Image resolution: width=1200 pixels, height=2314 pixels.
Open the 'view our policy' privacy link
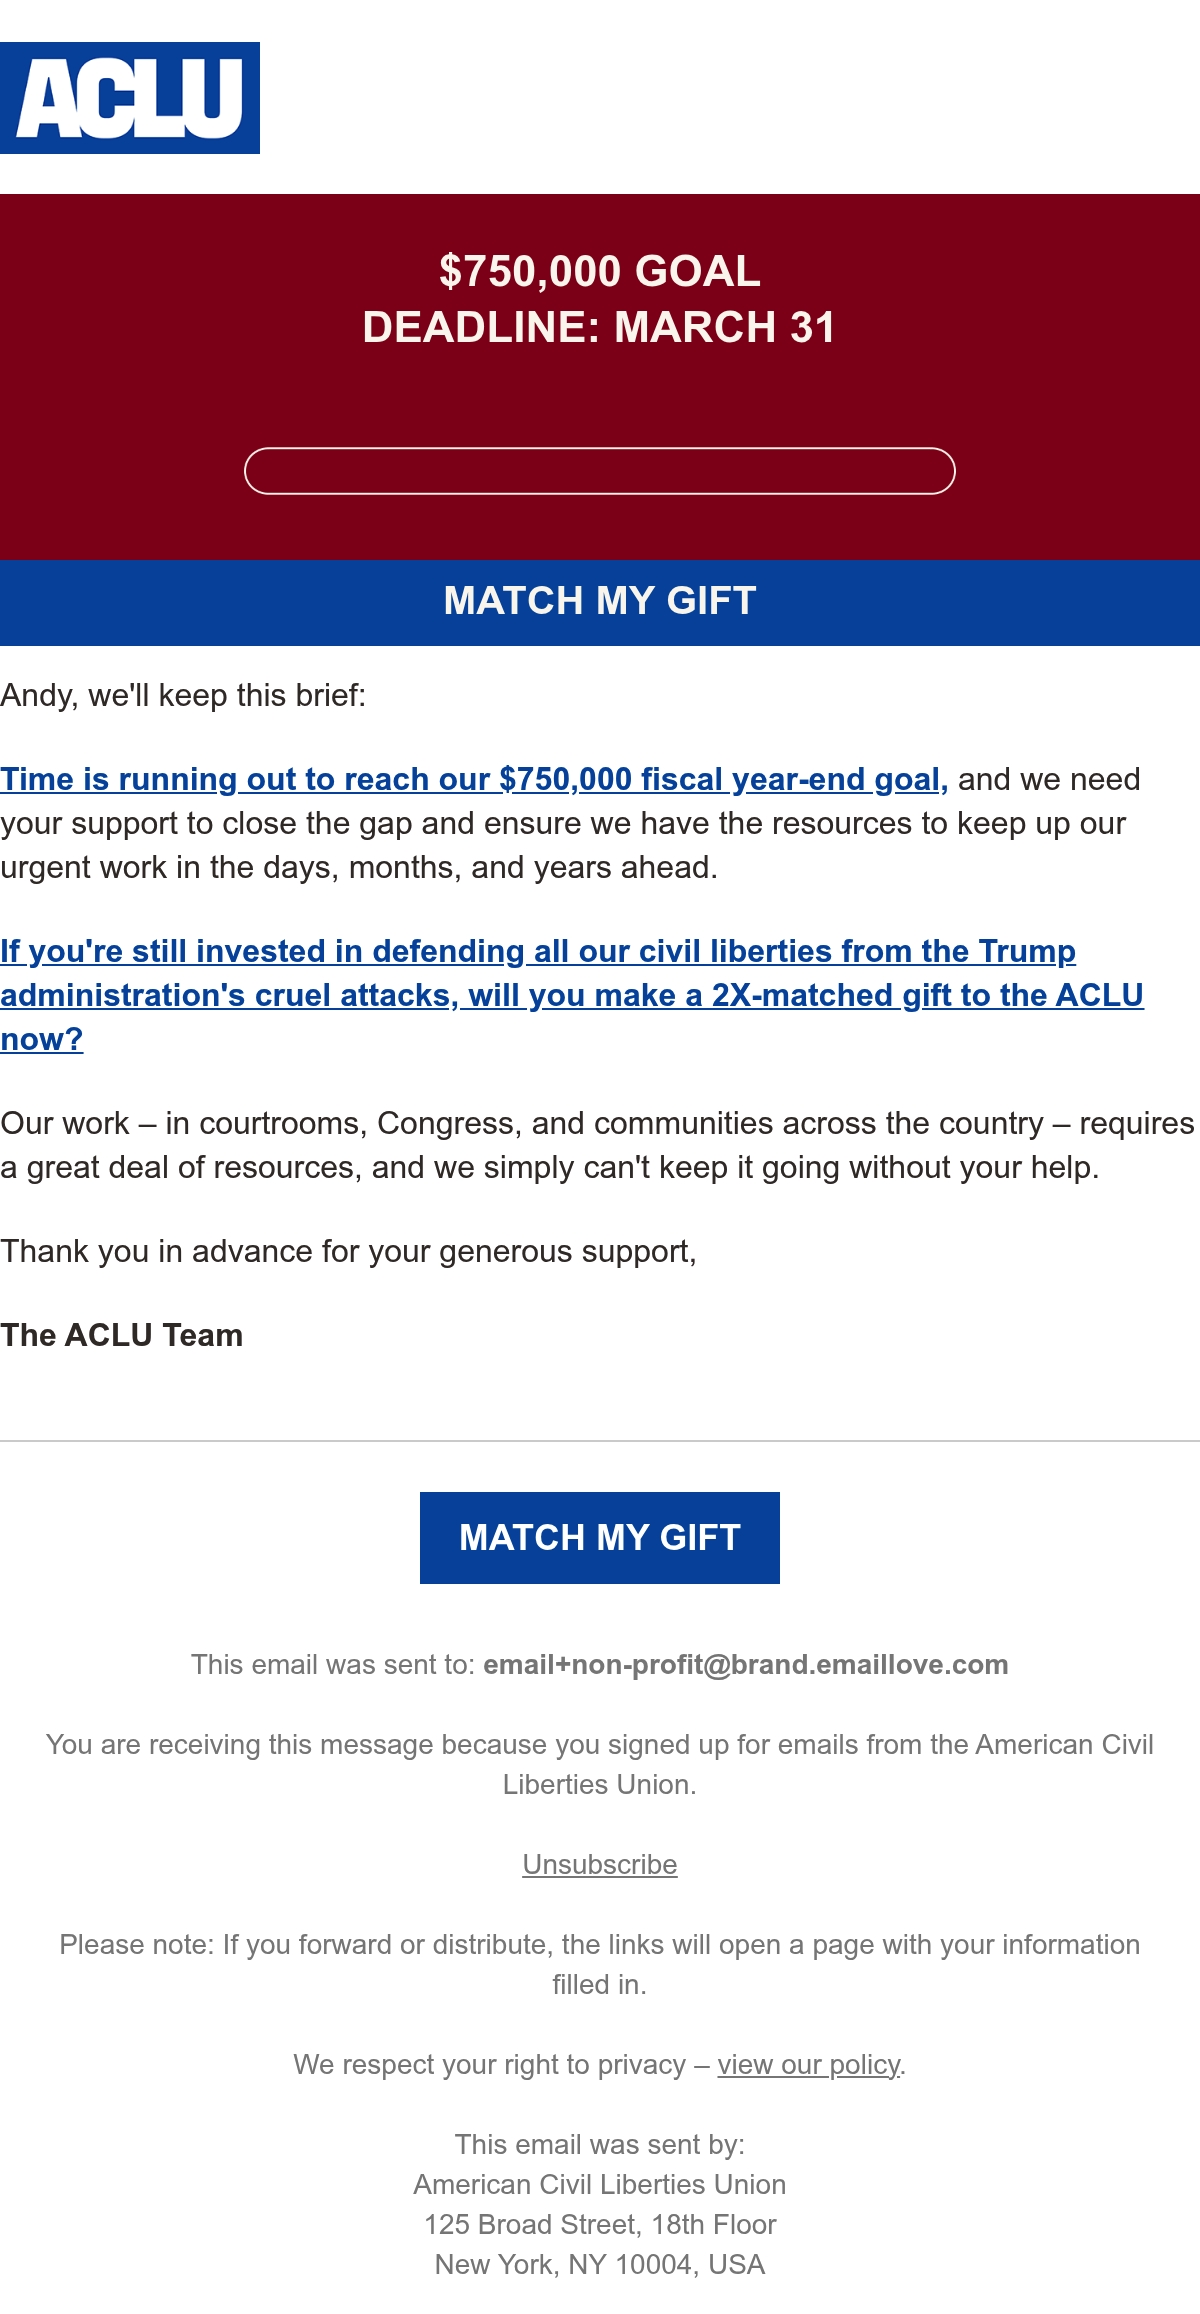[x=809, y=2065]
